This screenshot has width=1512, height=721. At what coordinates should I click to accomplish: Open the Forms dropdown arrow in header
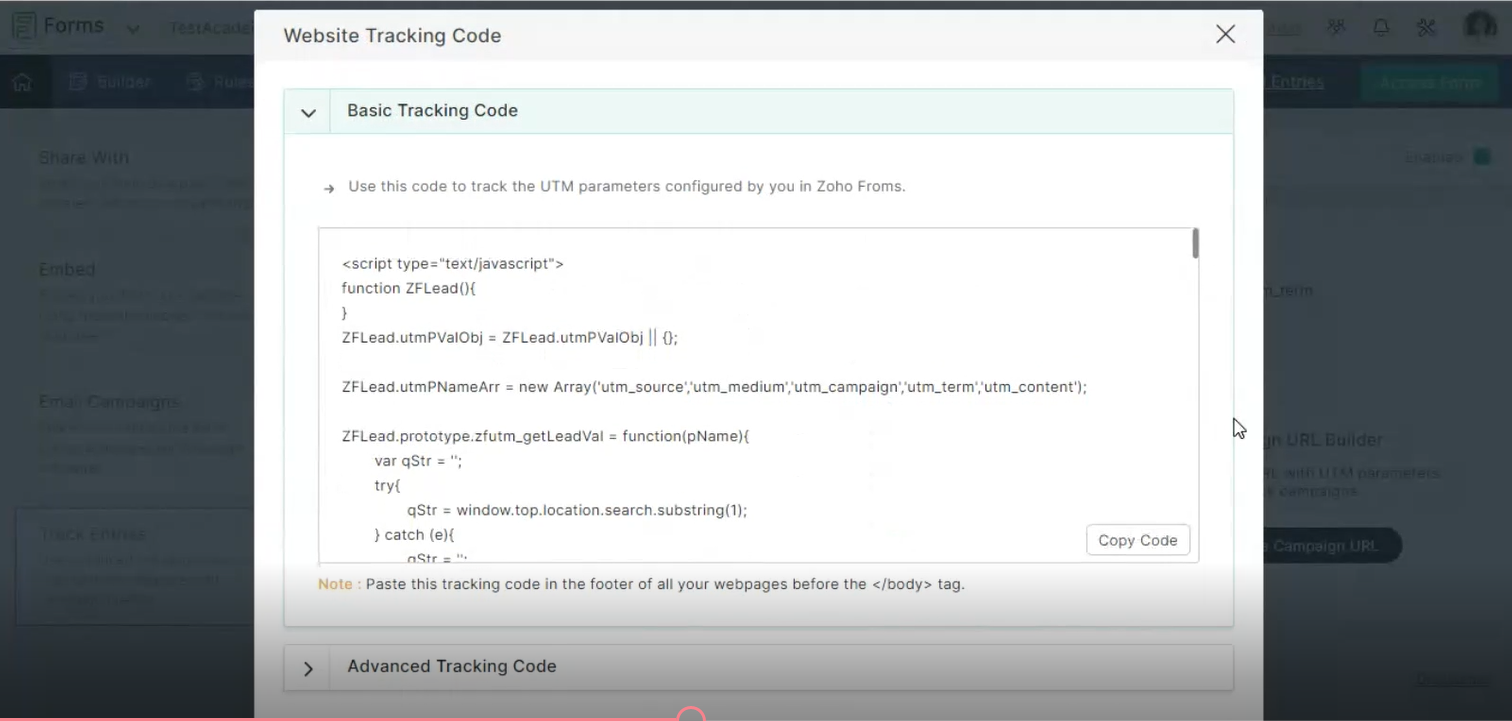(x=133, y=28)
